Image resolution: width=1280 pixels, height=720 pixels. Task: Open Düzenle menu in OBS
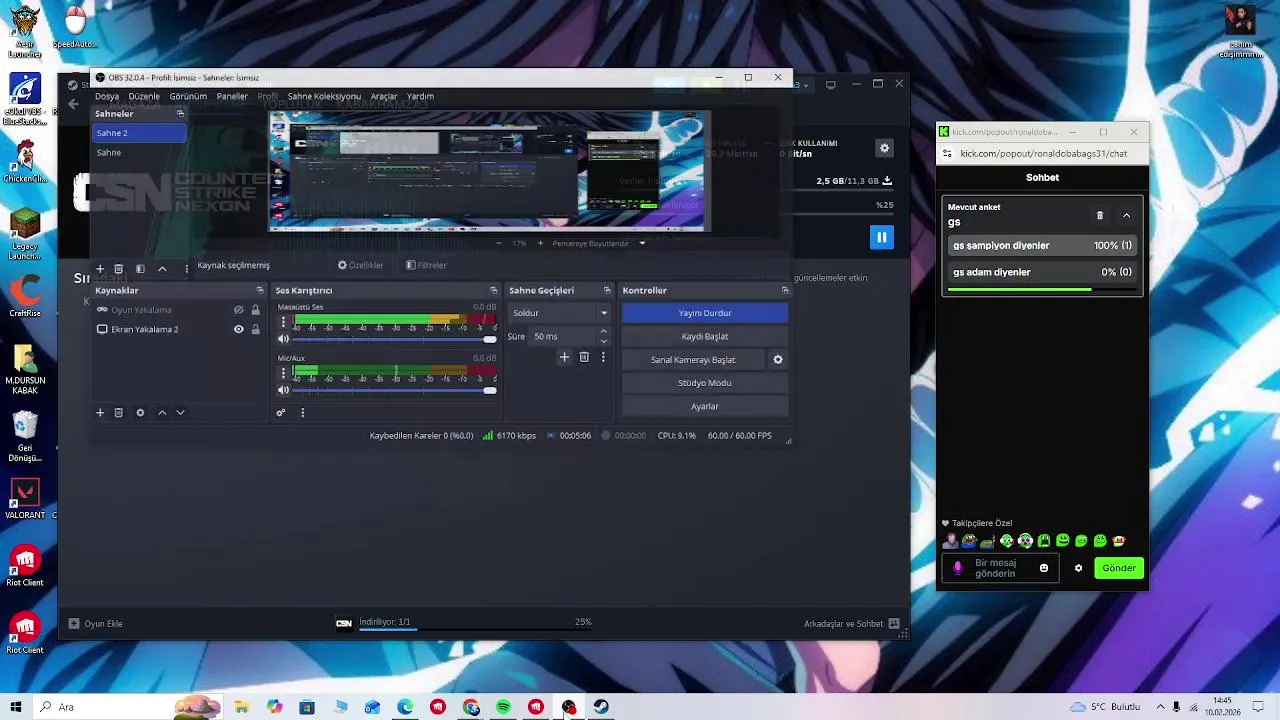(144, 96)
